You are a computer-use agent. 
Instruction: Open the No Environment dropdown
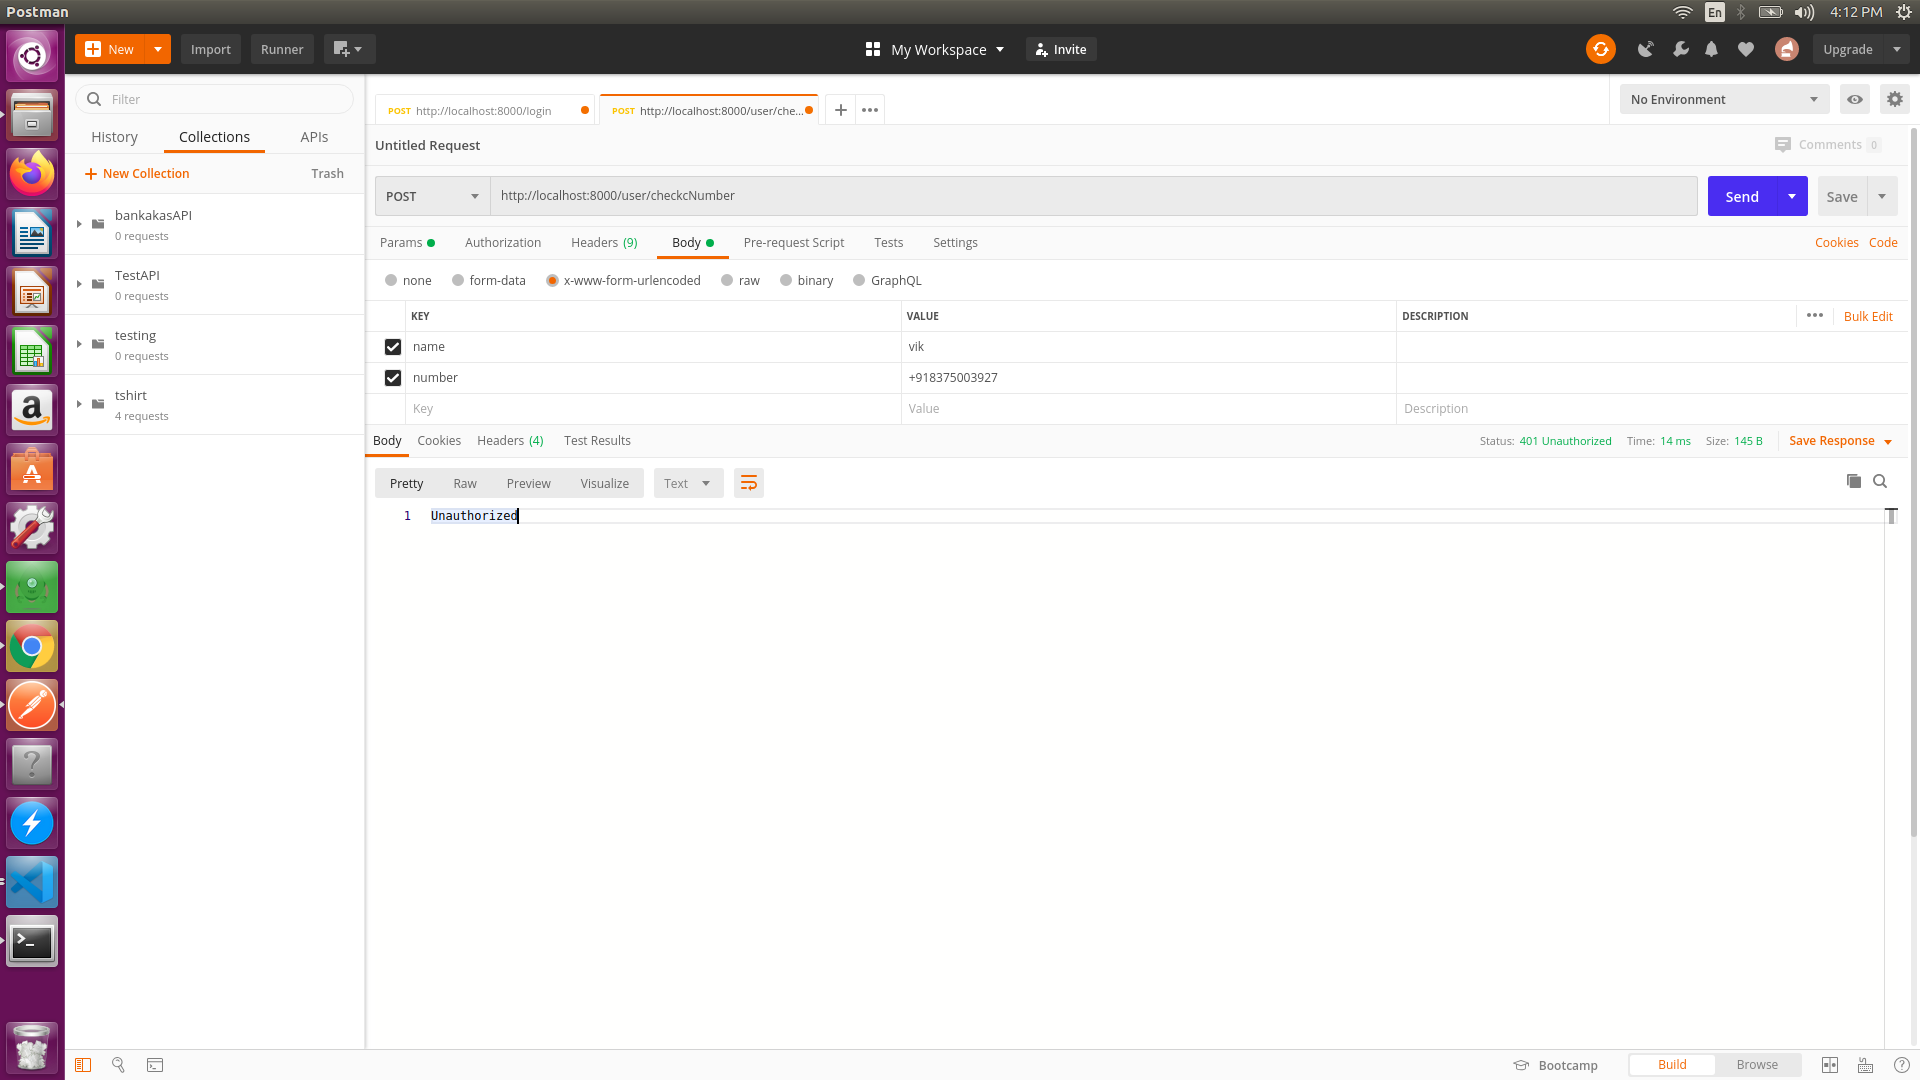click(x=1723, y=99)
